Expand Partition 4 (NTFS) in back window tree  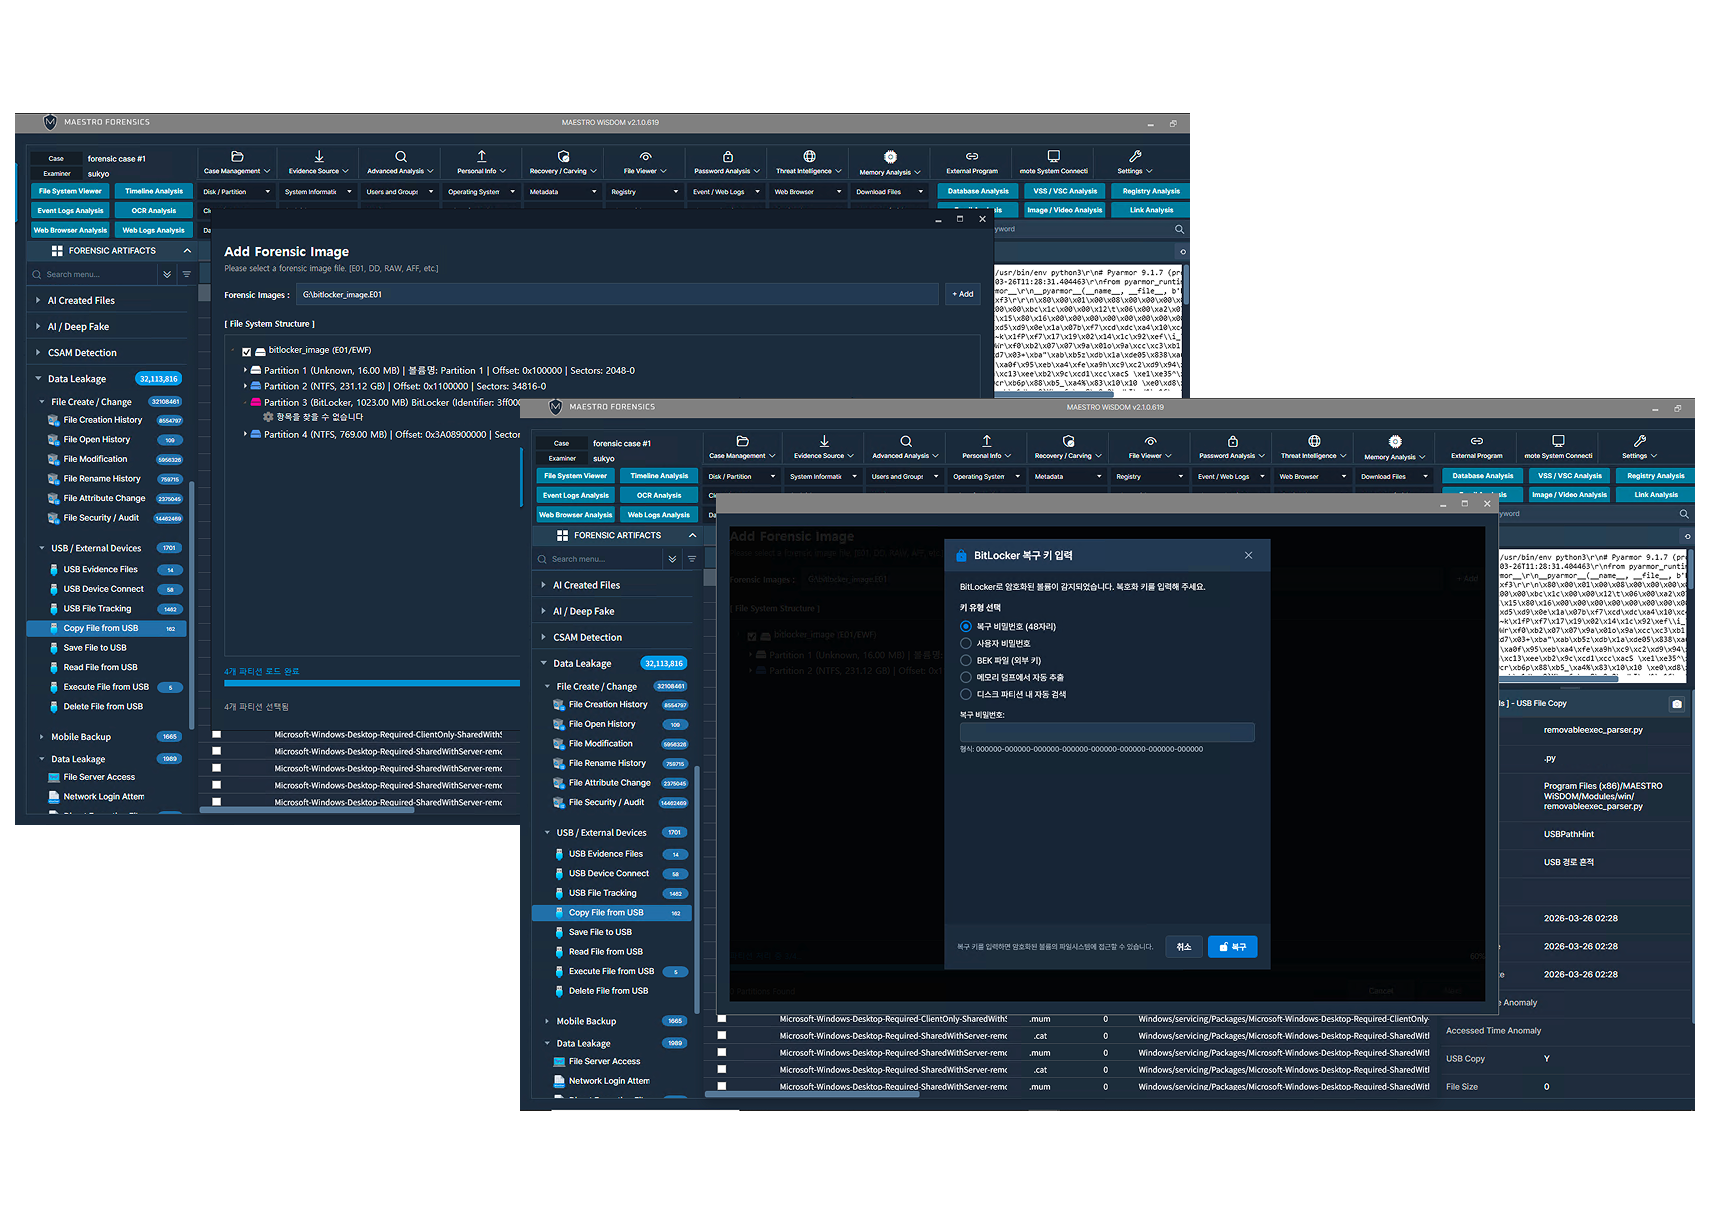pyautogui.click(x=245, y=434)
